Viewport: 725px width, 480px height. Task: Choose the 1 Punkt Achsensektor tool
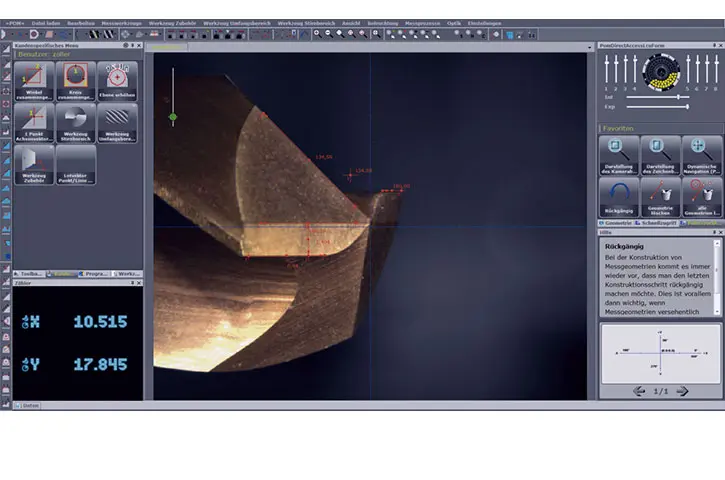click(x=33, y=122)
